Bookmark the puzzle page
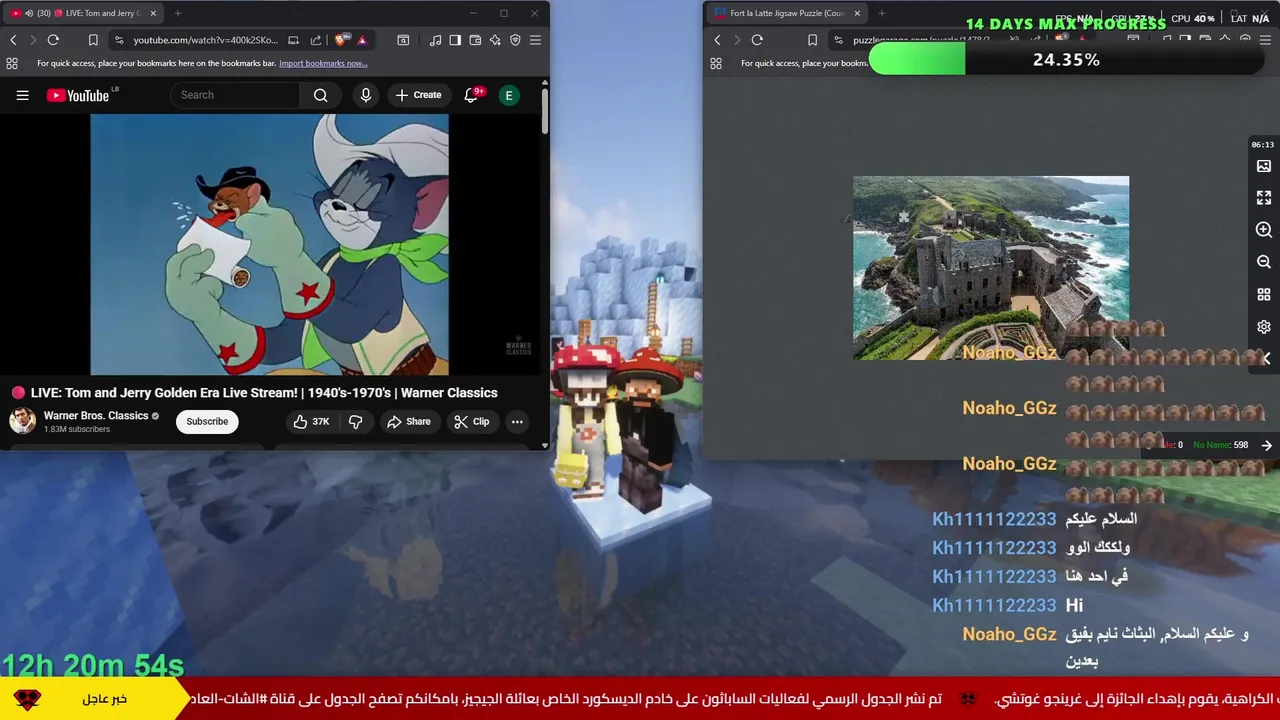This screenshot has height=720, width=1280. pyautogui.click(x=812, y=40)
